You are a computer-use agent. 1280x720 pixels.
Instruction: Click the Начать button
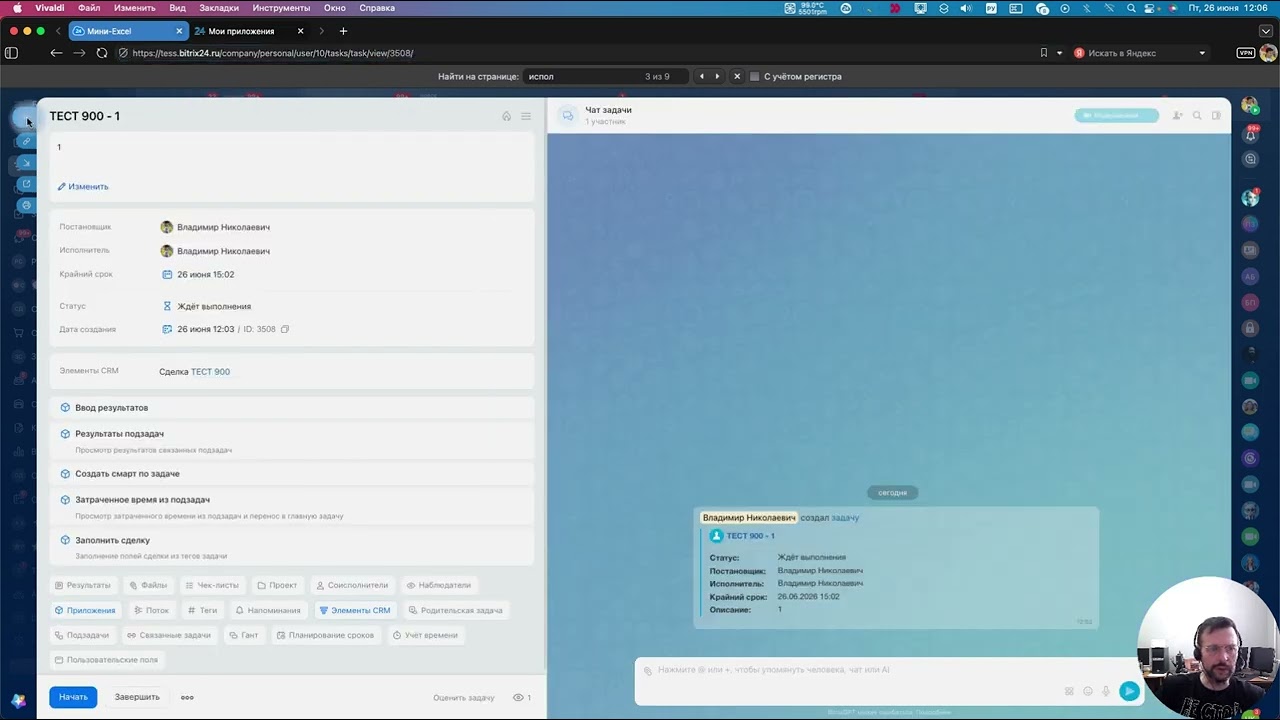click(73, 697)
